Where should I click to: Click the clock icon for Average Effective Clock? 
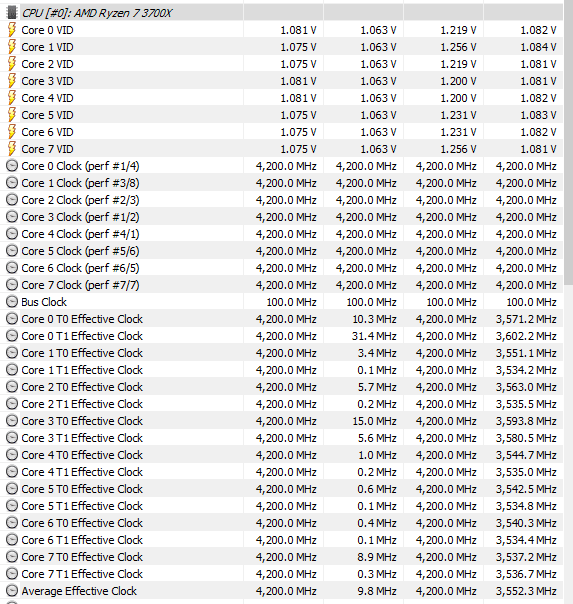point(12,590)
